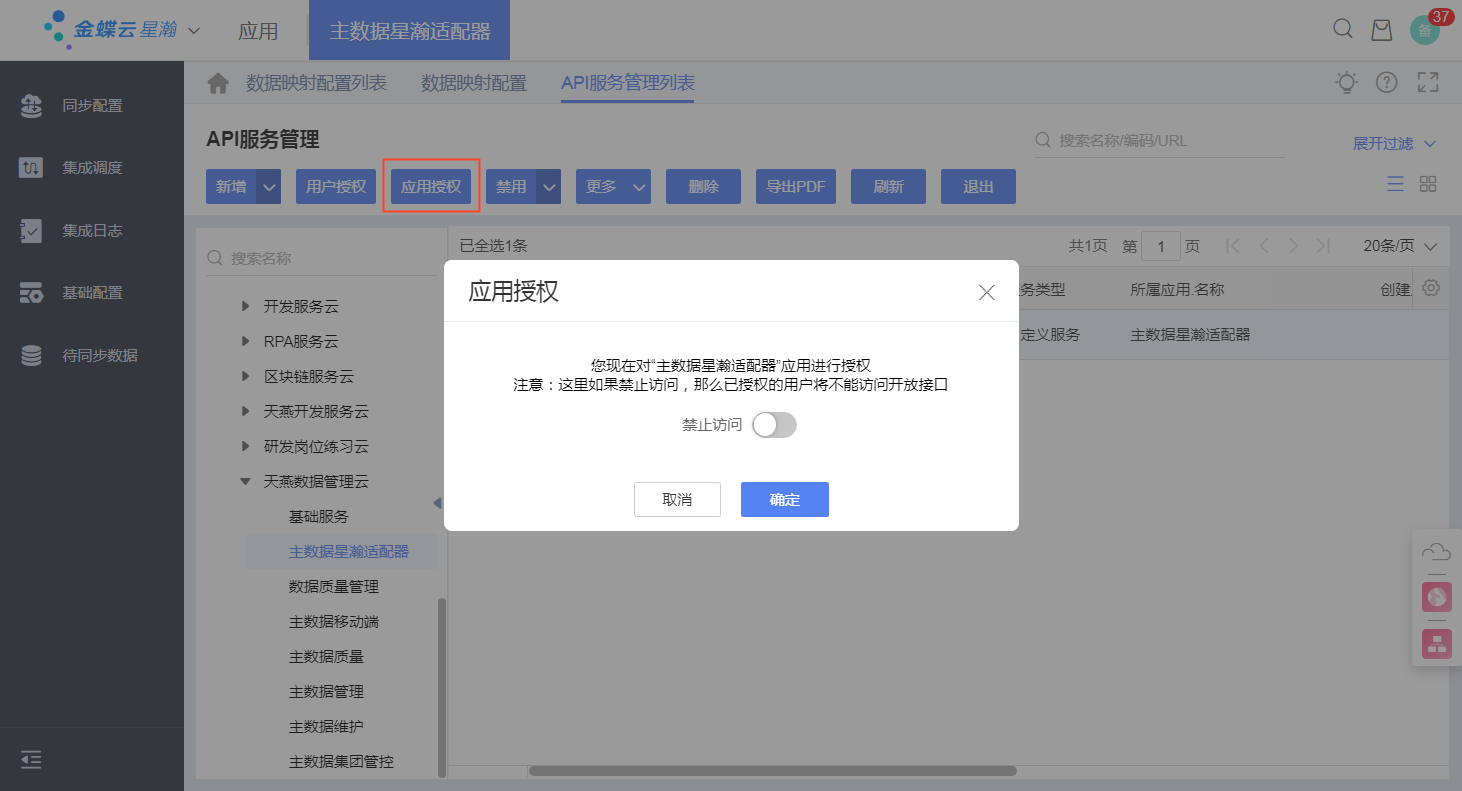Switch to 数据映射配置列表 tab
The height and width of the screenshot is (791, 1462).
point(316,83)
